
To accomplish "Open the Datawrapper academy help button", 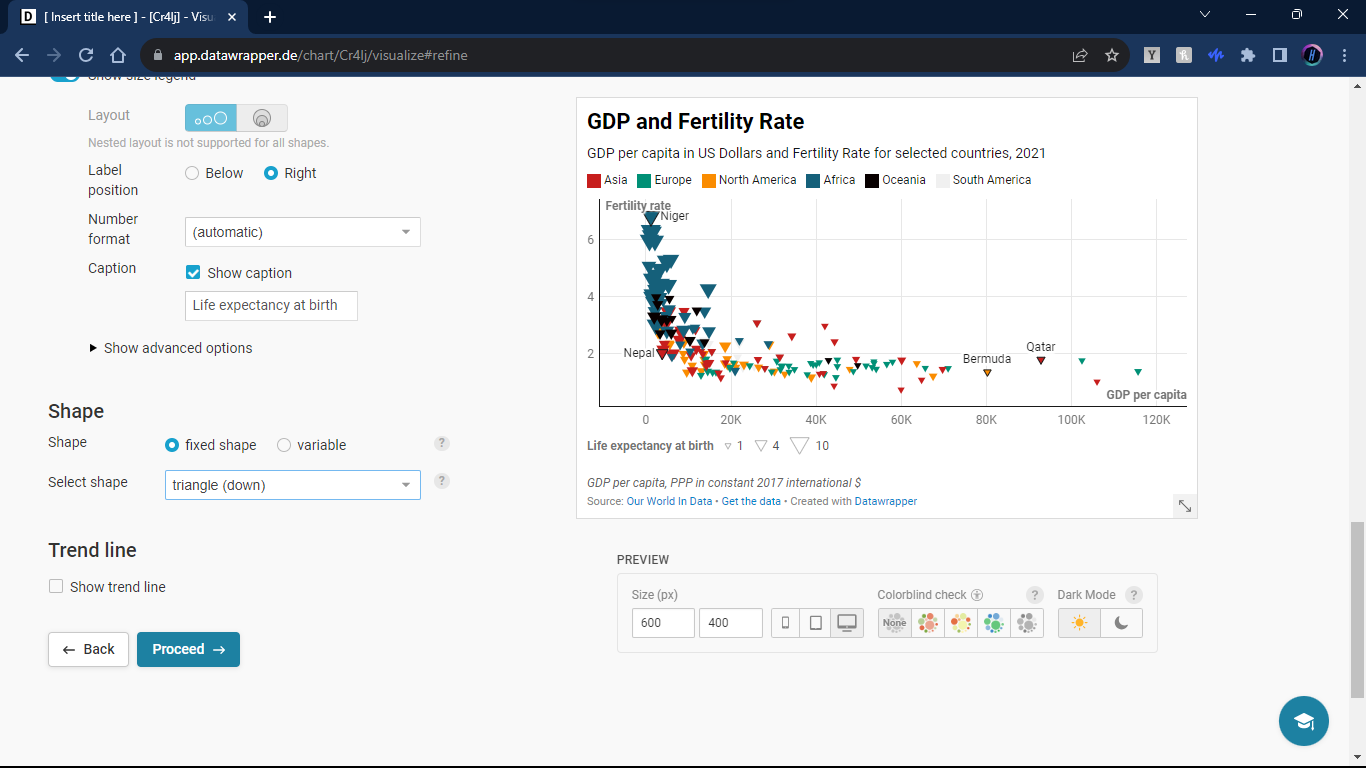I will coord(1303,721).
